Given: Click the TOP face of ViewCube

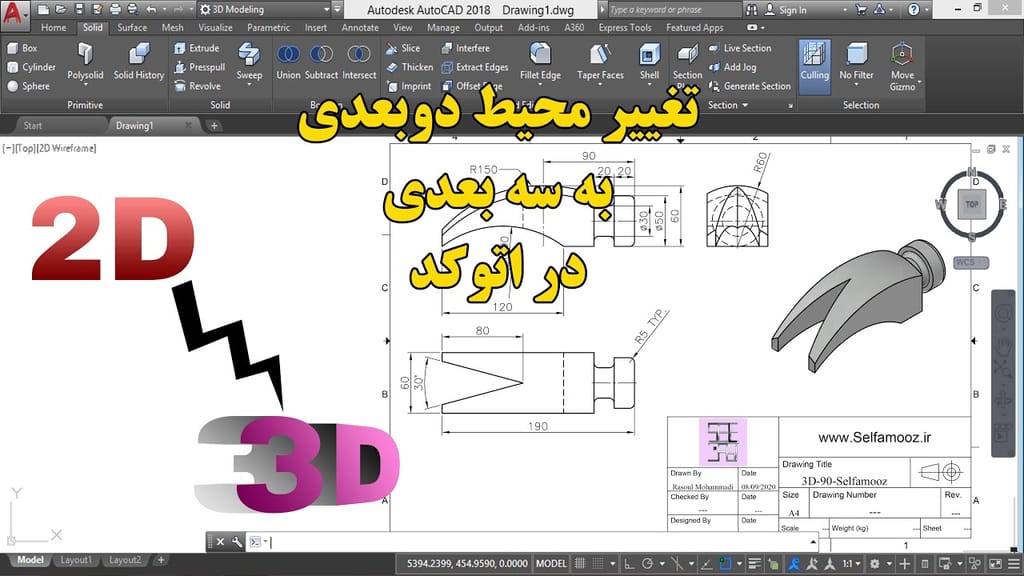Looking at the screenshot, I should point(972,204).
